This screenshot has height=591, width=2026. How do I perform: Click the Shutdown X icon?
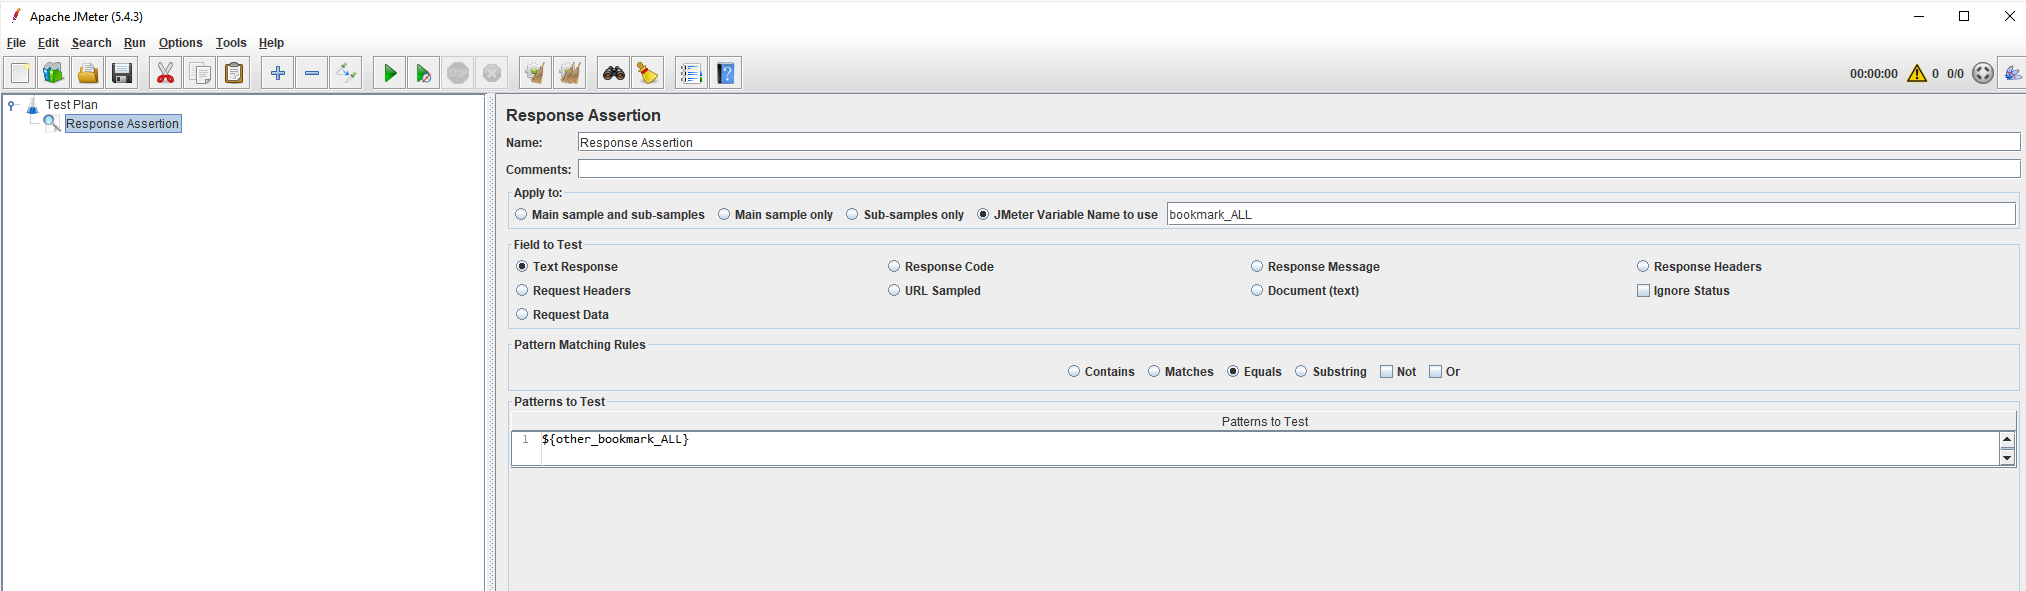tap(492, 73)
